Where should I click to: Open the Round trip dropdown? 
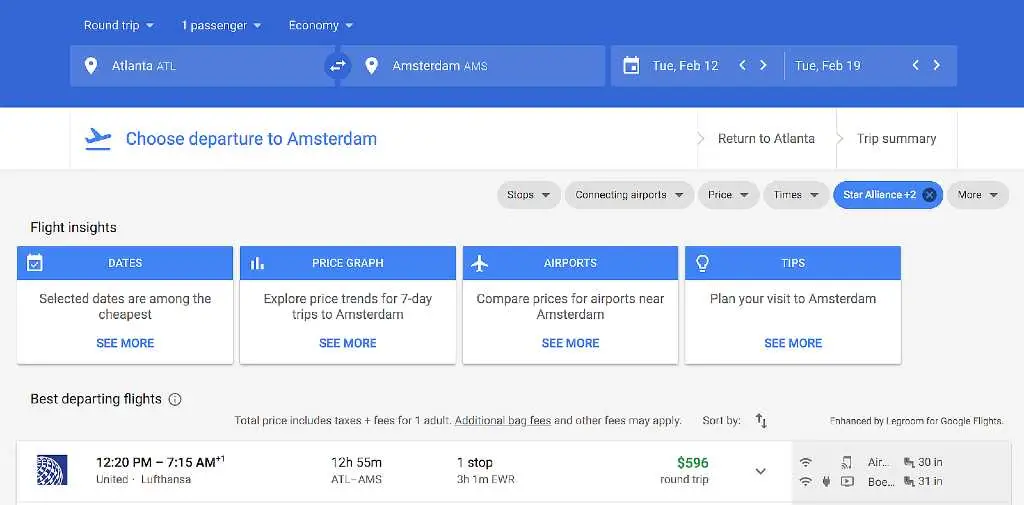tap(119, 25)
